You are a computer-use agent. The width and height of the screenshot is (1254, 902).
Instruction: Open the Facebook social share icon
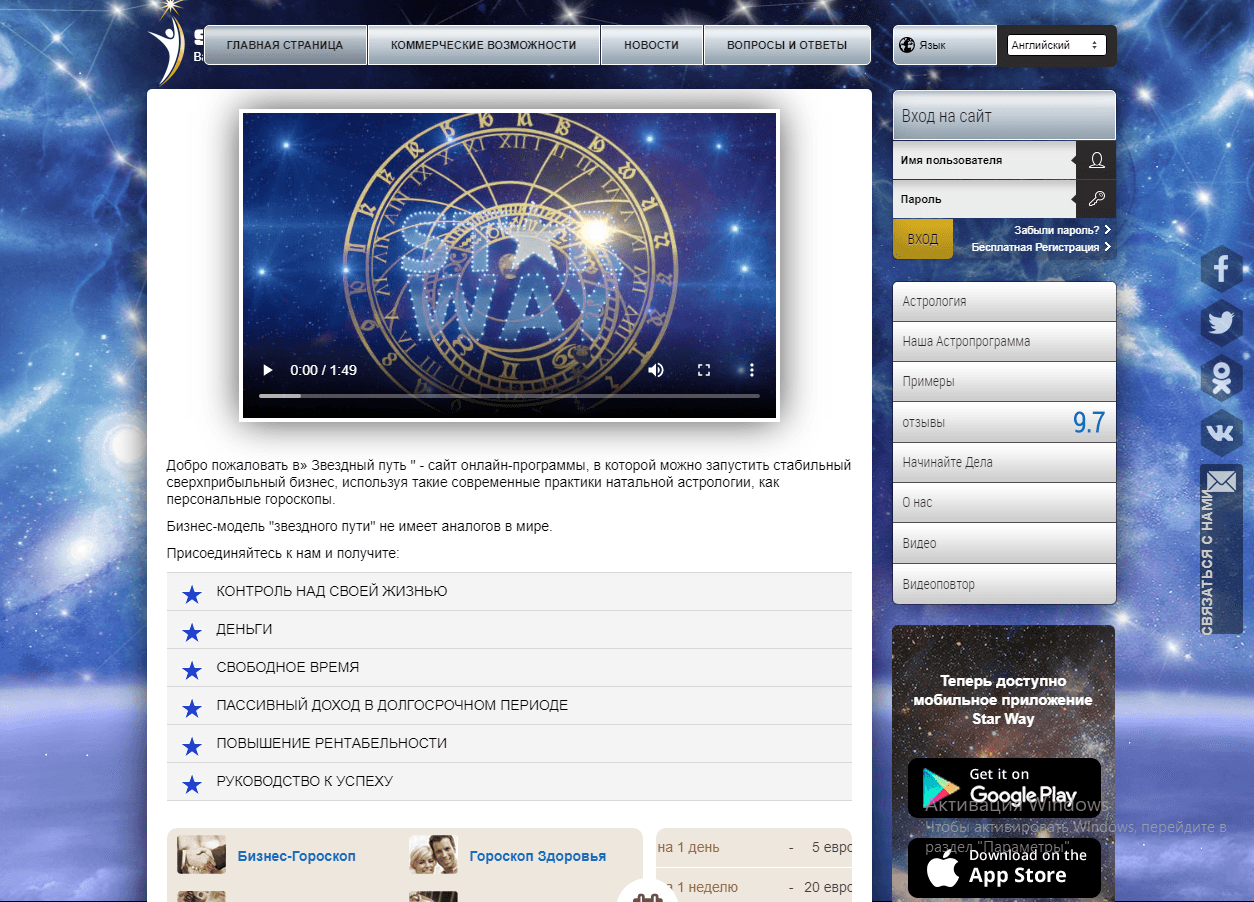coord(1221,269)
